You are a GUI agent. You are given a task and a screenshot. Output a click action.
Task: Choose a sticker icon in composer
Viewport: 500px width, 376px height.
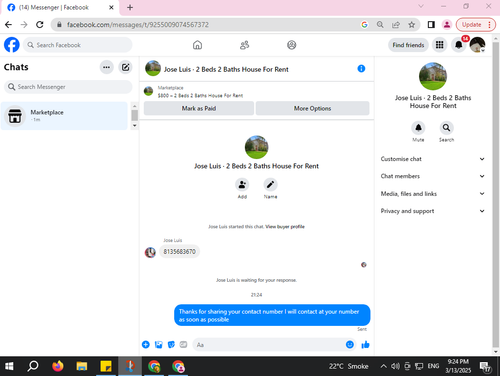click(x=171, y=345)
